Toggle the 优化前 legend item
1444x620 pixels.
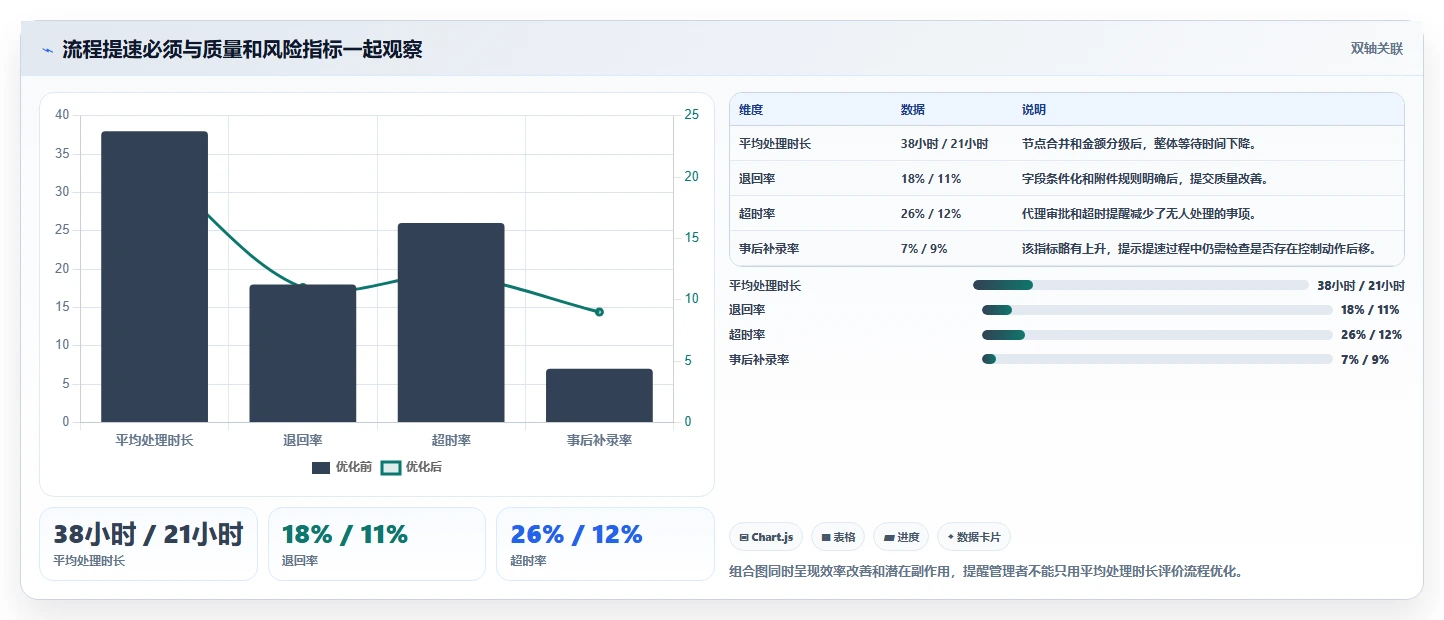point(342,467)
